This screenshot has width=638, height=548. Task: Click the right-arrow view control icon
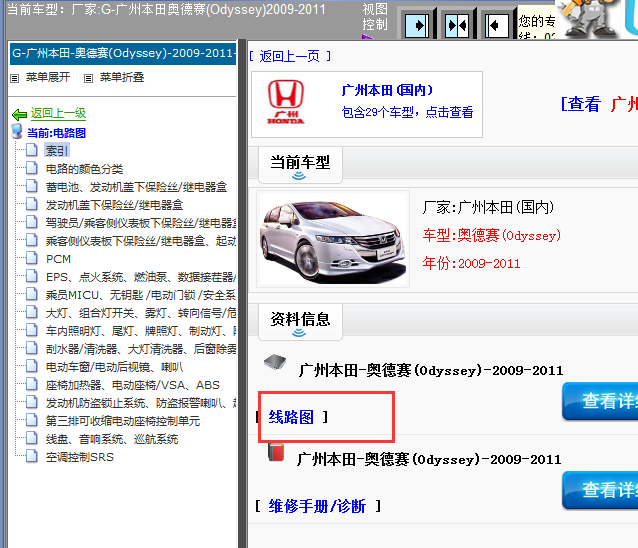click(x=417, y=25)
